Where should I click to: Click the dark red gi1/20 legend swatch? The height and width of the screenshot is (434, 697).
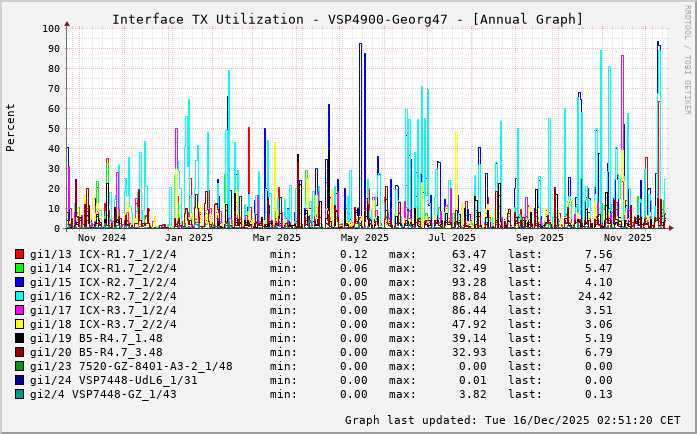pyautogui.click(x=20, y=352)
